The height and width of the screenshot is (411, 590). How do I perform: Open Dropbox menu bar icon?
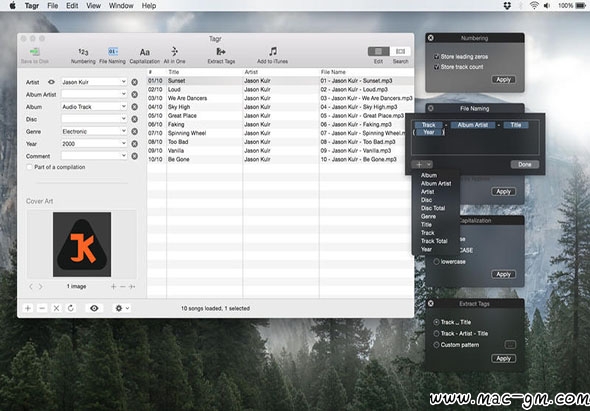(507, 6)
